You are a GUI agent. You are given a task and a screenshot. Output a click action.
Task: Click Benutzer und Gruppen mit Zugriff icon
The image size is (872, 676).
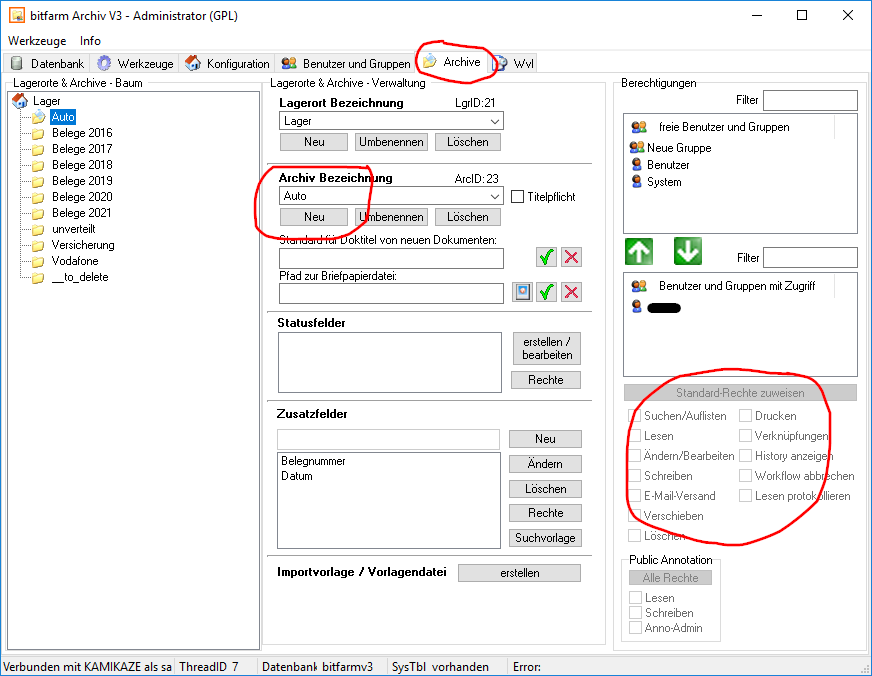point(639,286)
